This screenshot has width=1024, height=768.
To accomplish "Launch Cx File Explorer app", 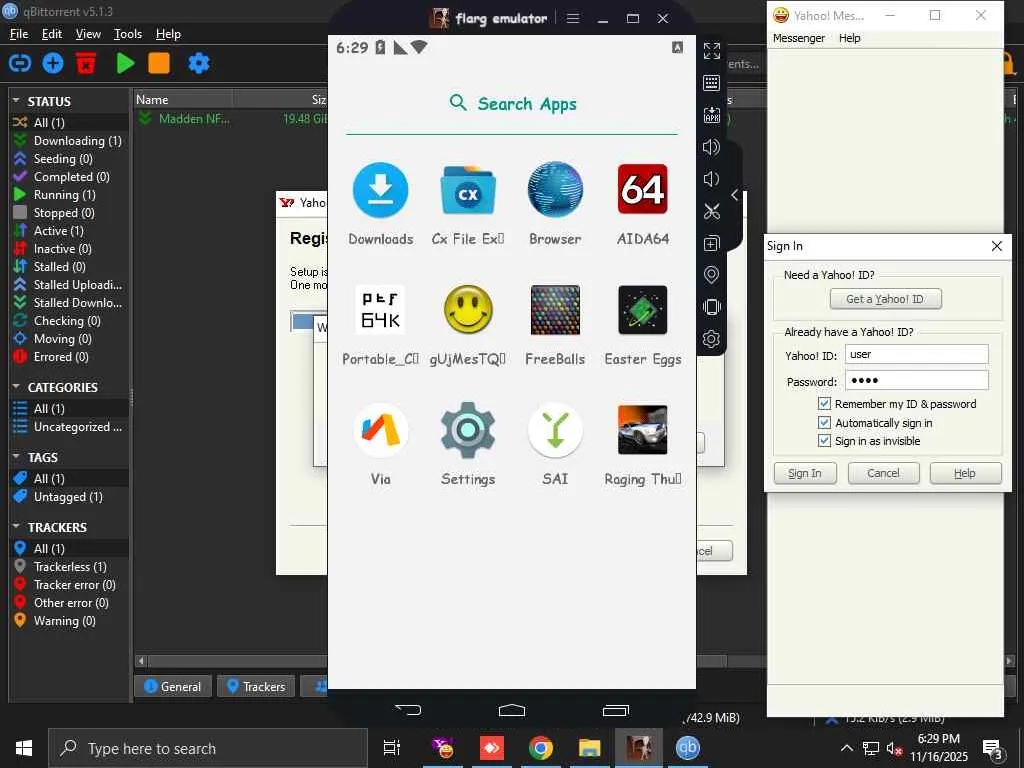I will tap(468, 190).
